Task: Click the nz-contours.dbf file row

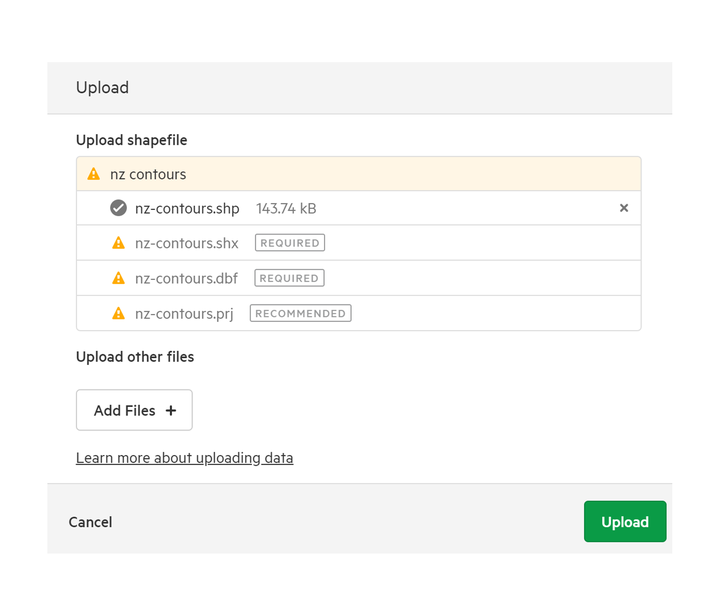Action: [x=359, y=278]
